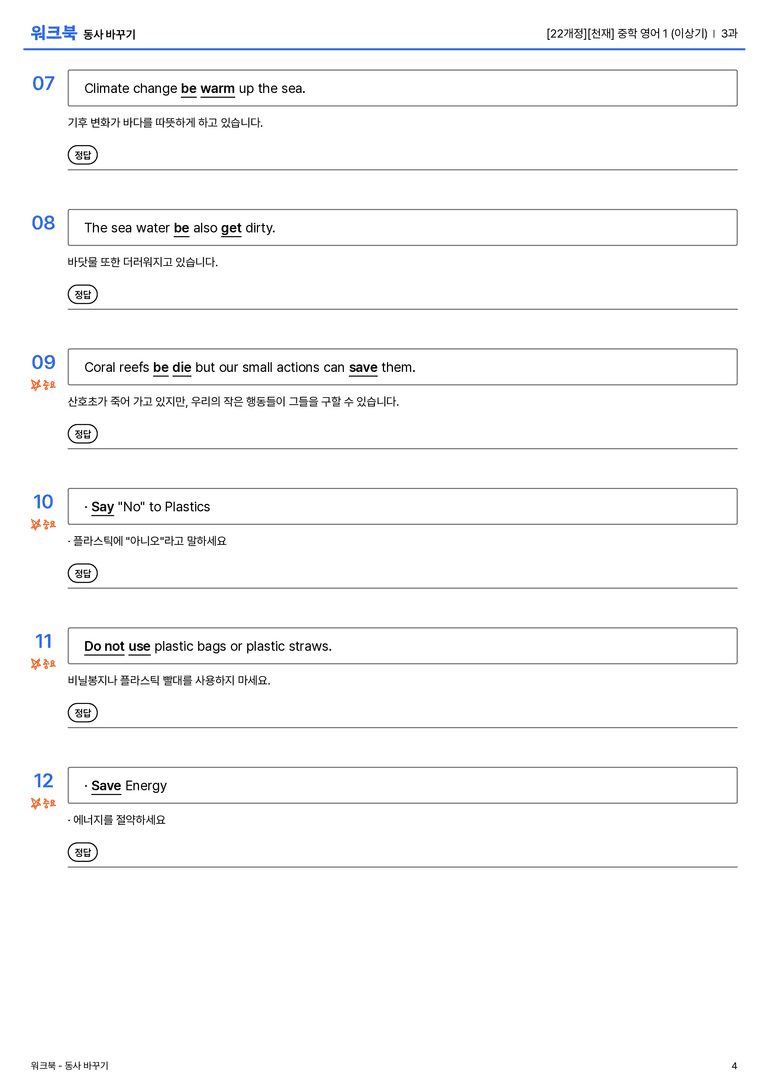Click the 중요 star mark below number 11
Image resolution: width=768 pixels, height=1087 pixels.
click(x=43, y=664)
